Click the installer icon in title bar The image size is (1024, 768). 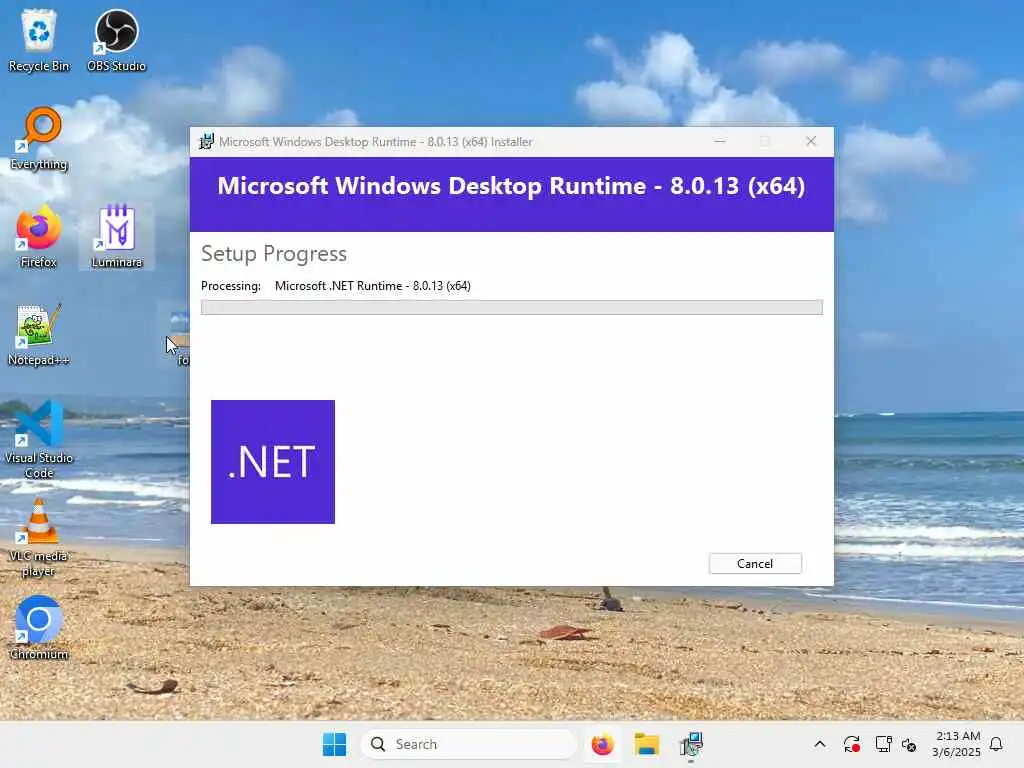click(206, 142)
